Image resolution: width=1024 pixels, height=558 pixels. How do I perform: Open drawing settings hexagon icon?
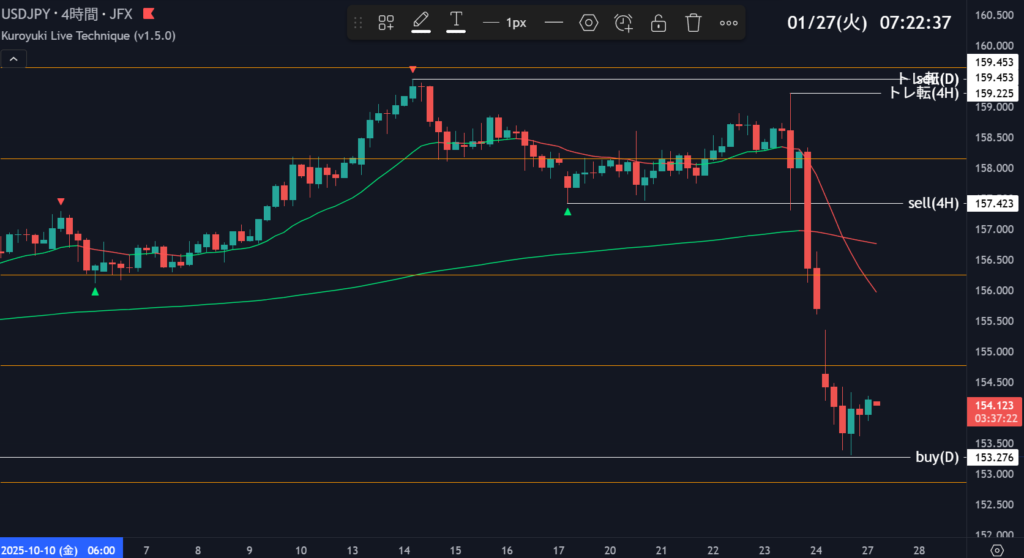click(589, 22)
